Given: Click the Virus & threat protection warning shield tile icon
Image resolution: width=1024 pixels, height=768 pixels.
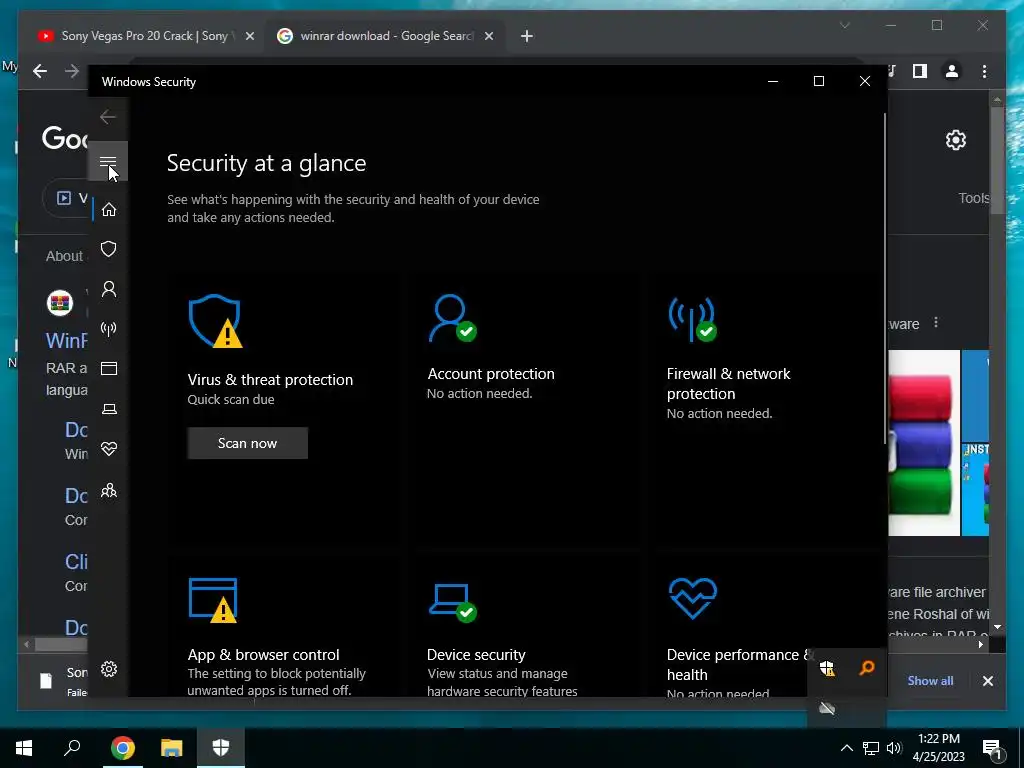Looking at the screenshot, I should [x=215, y=321].
